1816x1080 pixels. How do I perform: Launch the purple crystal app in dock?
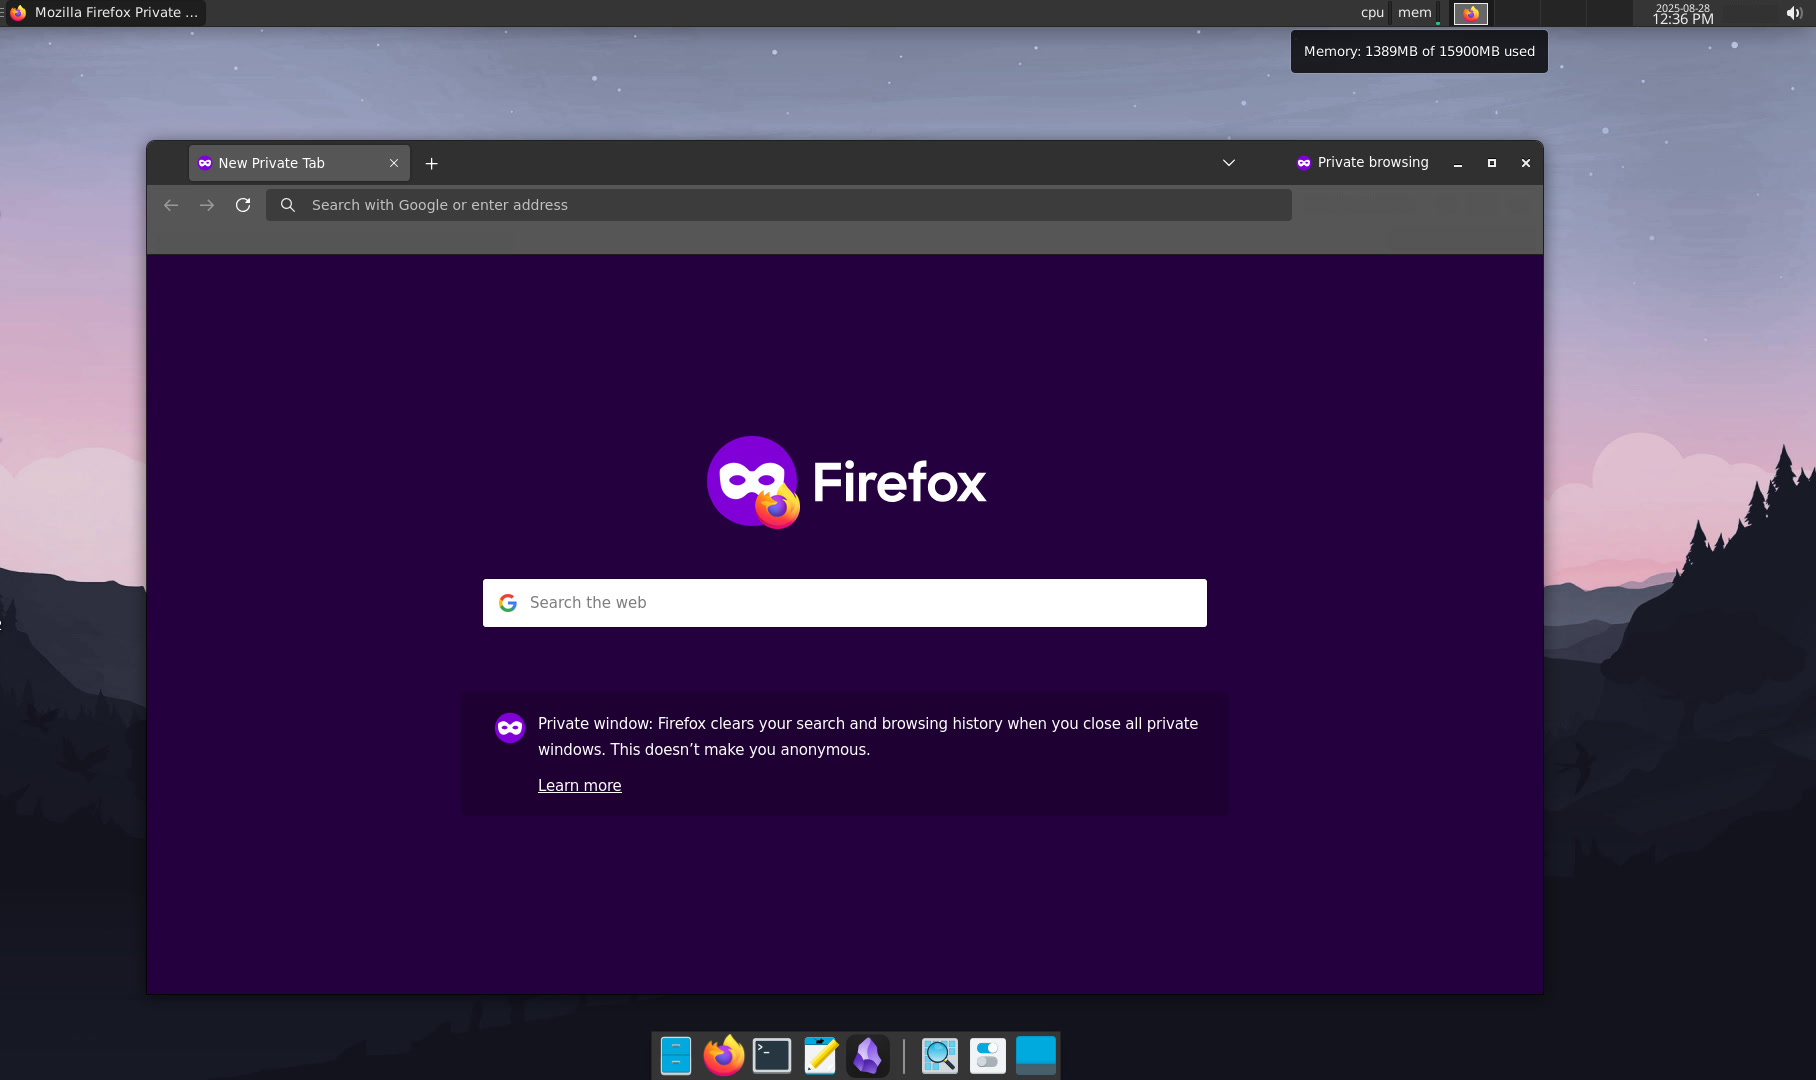coord(868,1056)
